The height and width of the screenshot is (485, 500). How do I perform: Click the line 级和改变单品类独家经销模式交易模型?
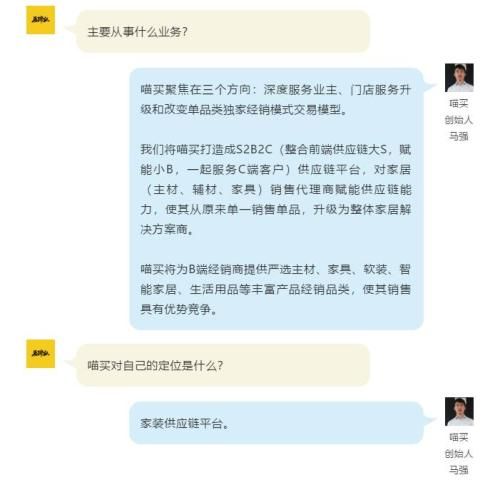click(244, 109)
